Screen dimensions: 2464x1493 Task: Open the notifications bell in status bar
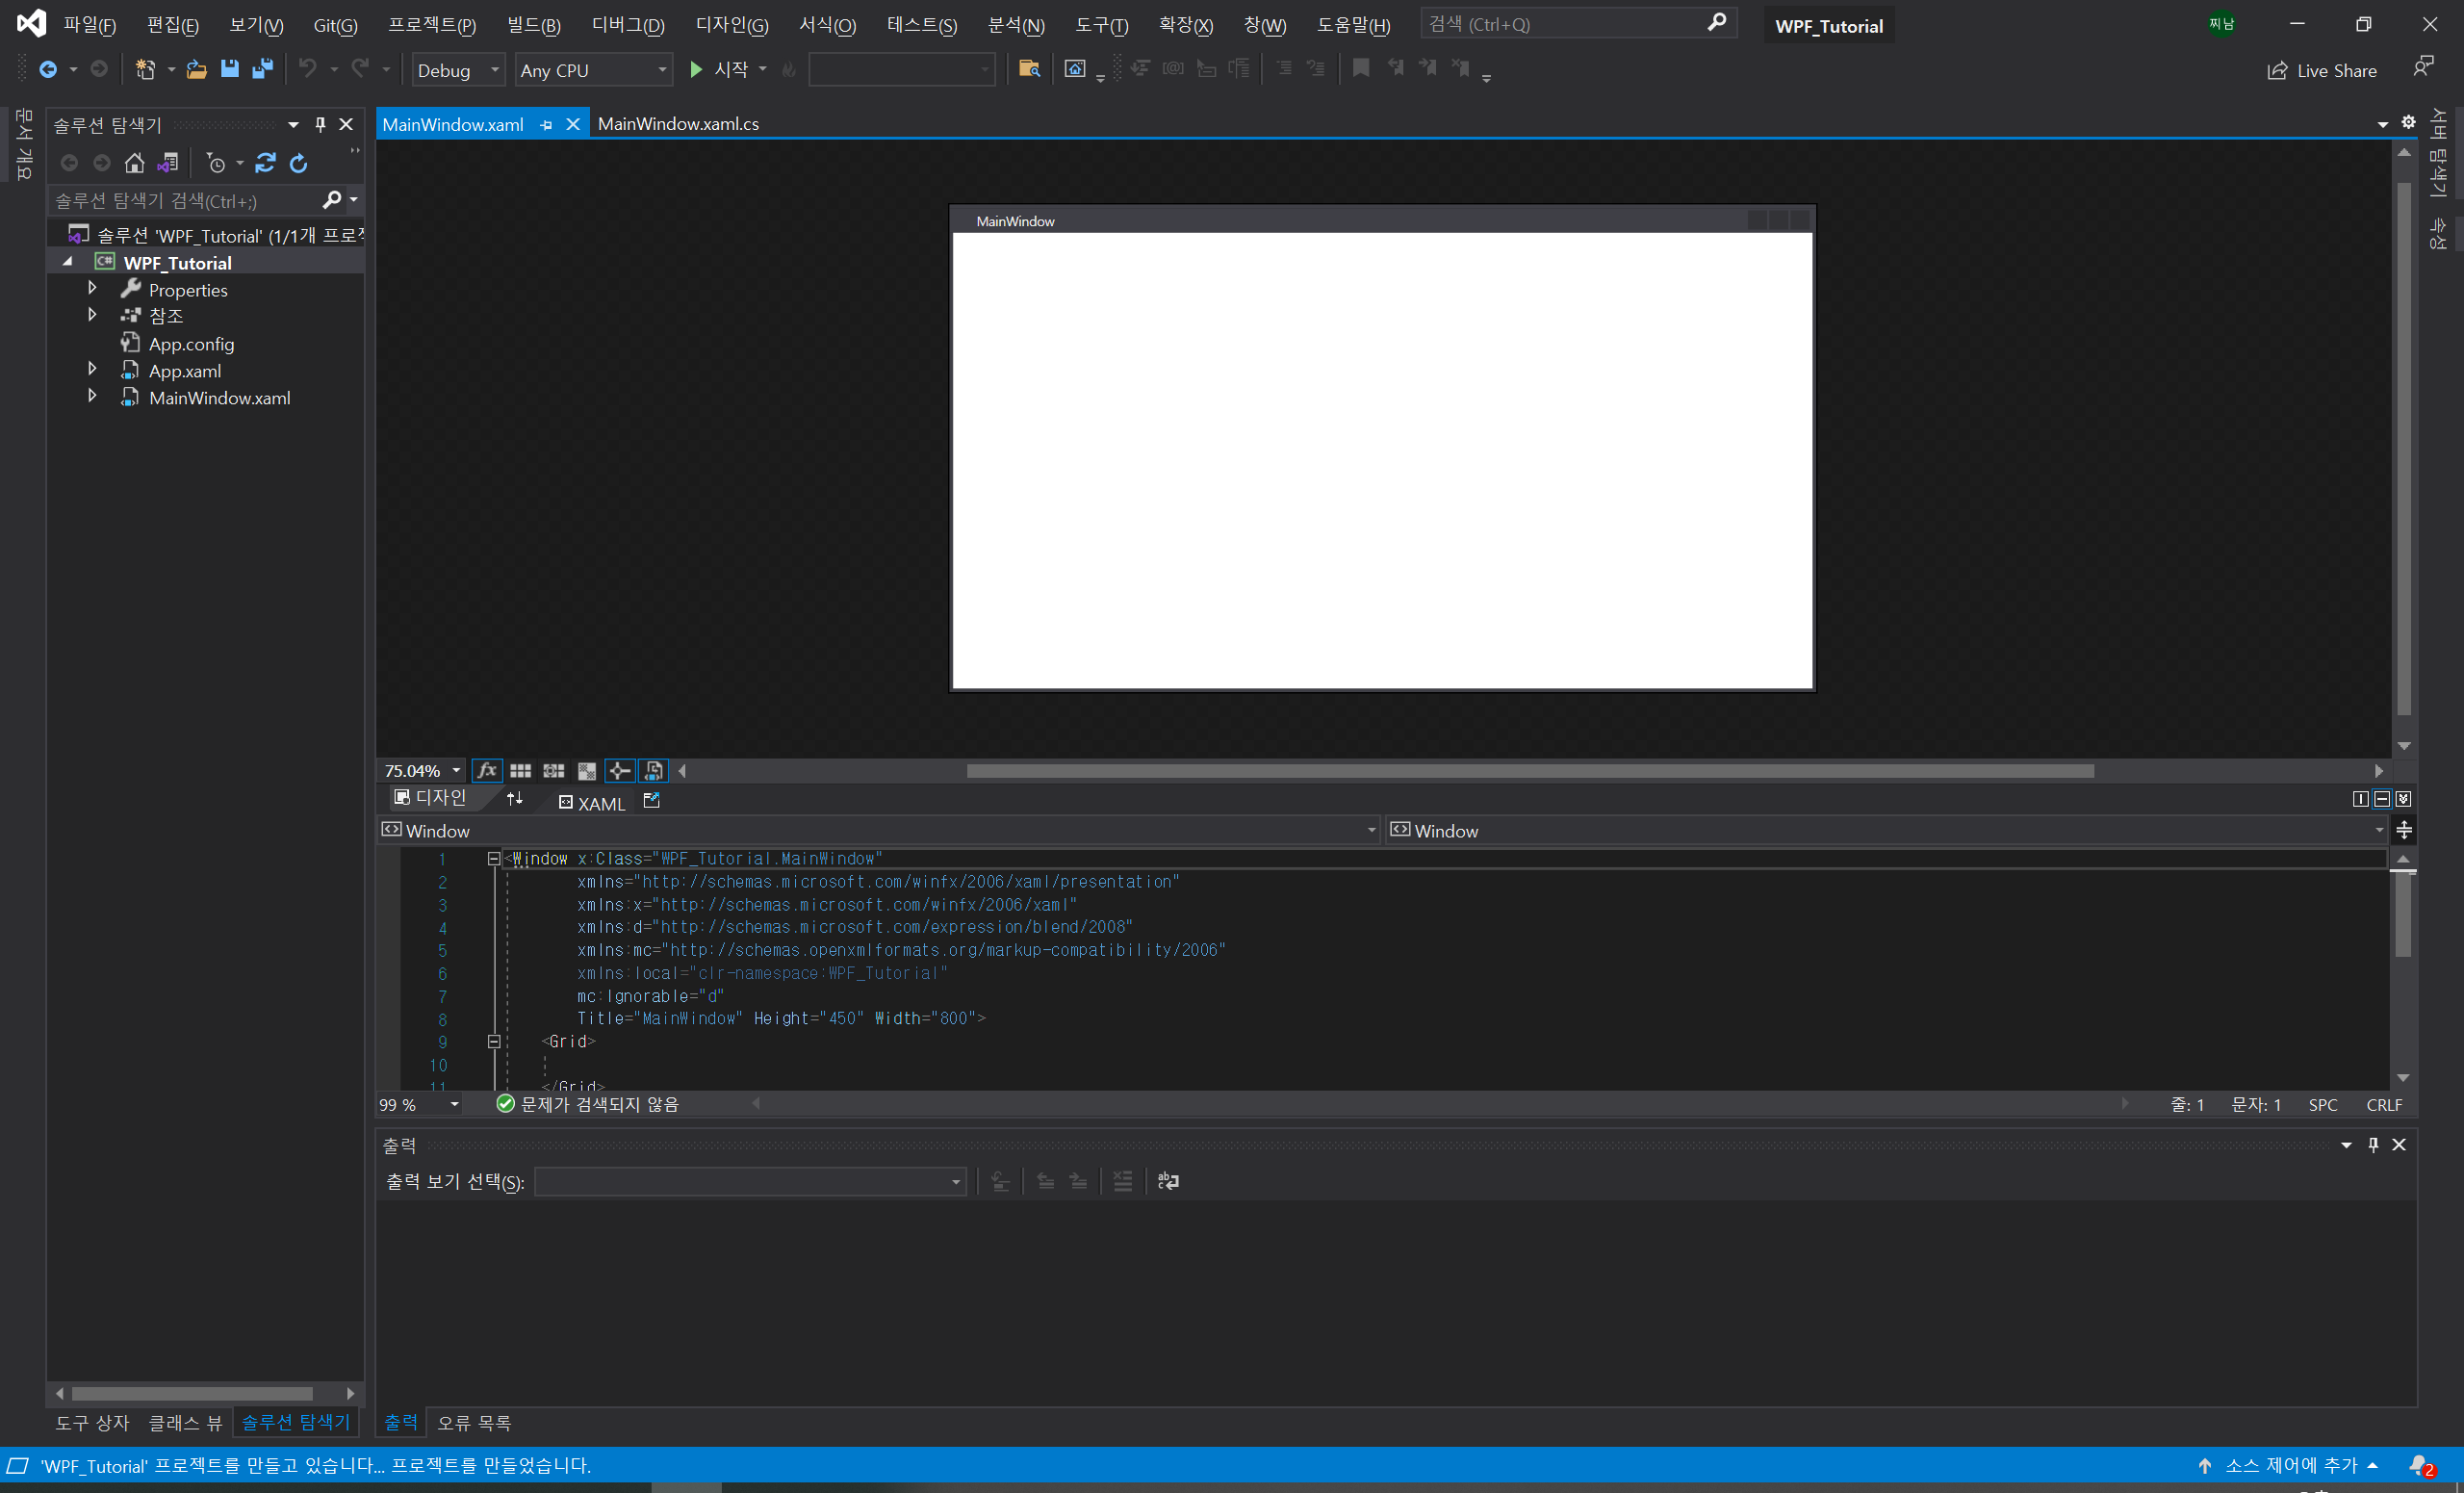pos(2419,1465)
